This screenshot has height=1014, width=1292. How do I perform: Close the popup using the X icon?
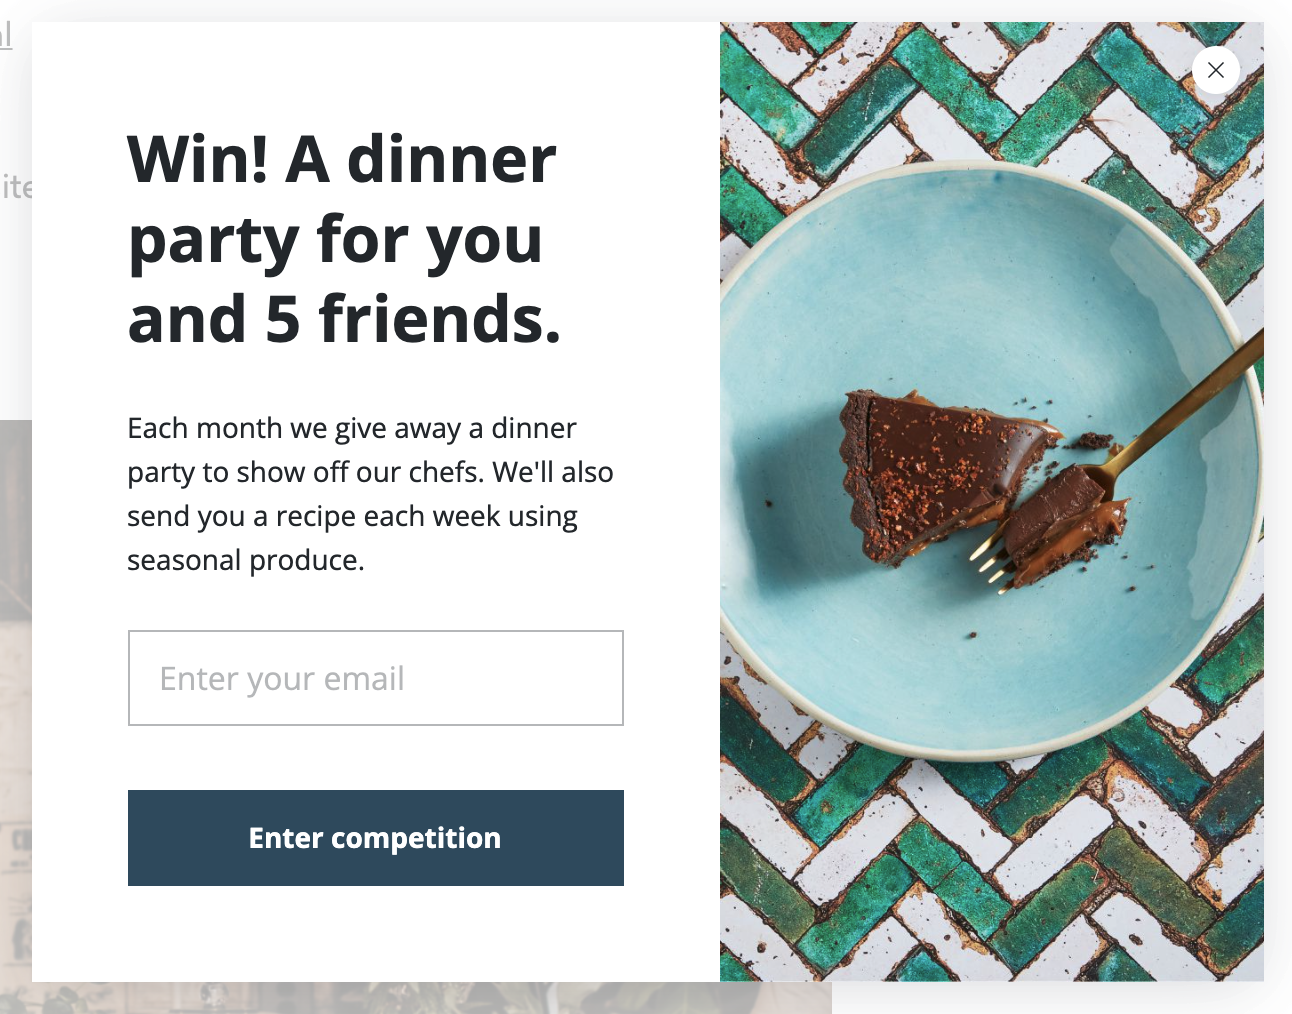[1216, 70]
